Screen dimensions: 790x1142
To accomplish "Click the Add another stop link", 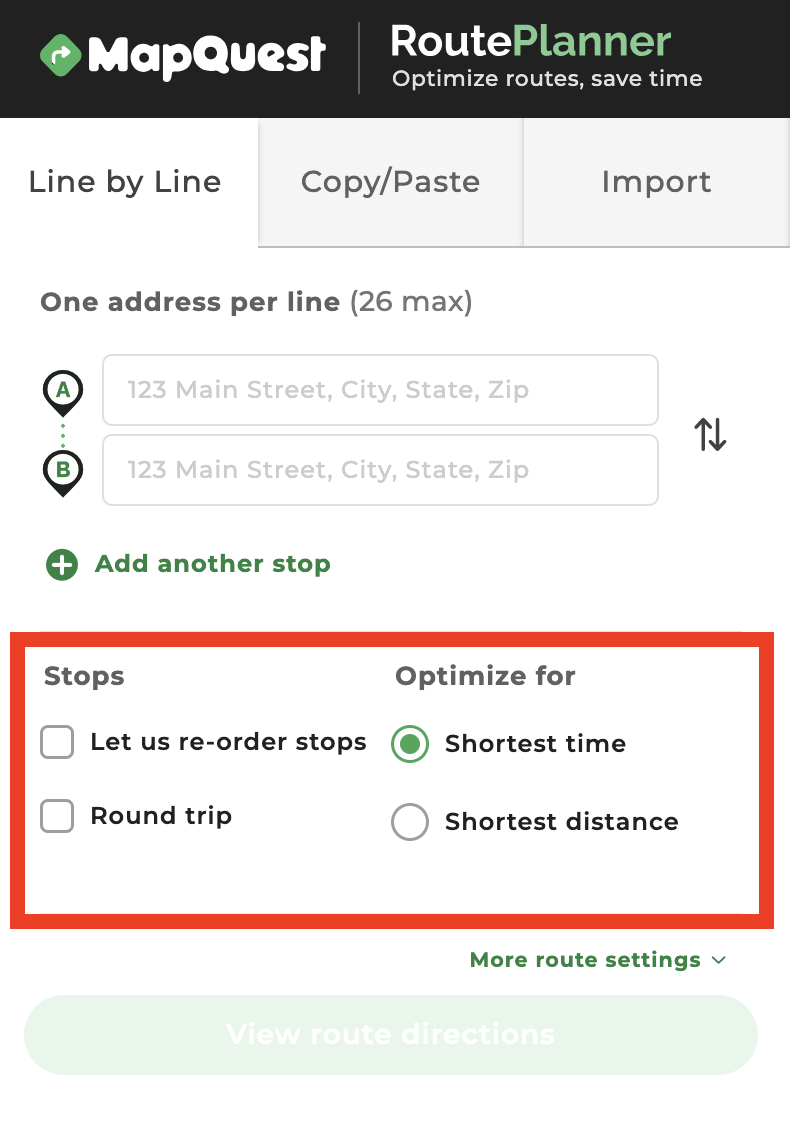I will click(212, 564).
